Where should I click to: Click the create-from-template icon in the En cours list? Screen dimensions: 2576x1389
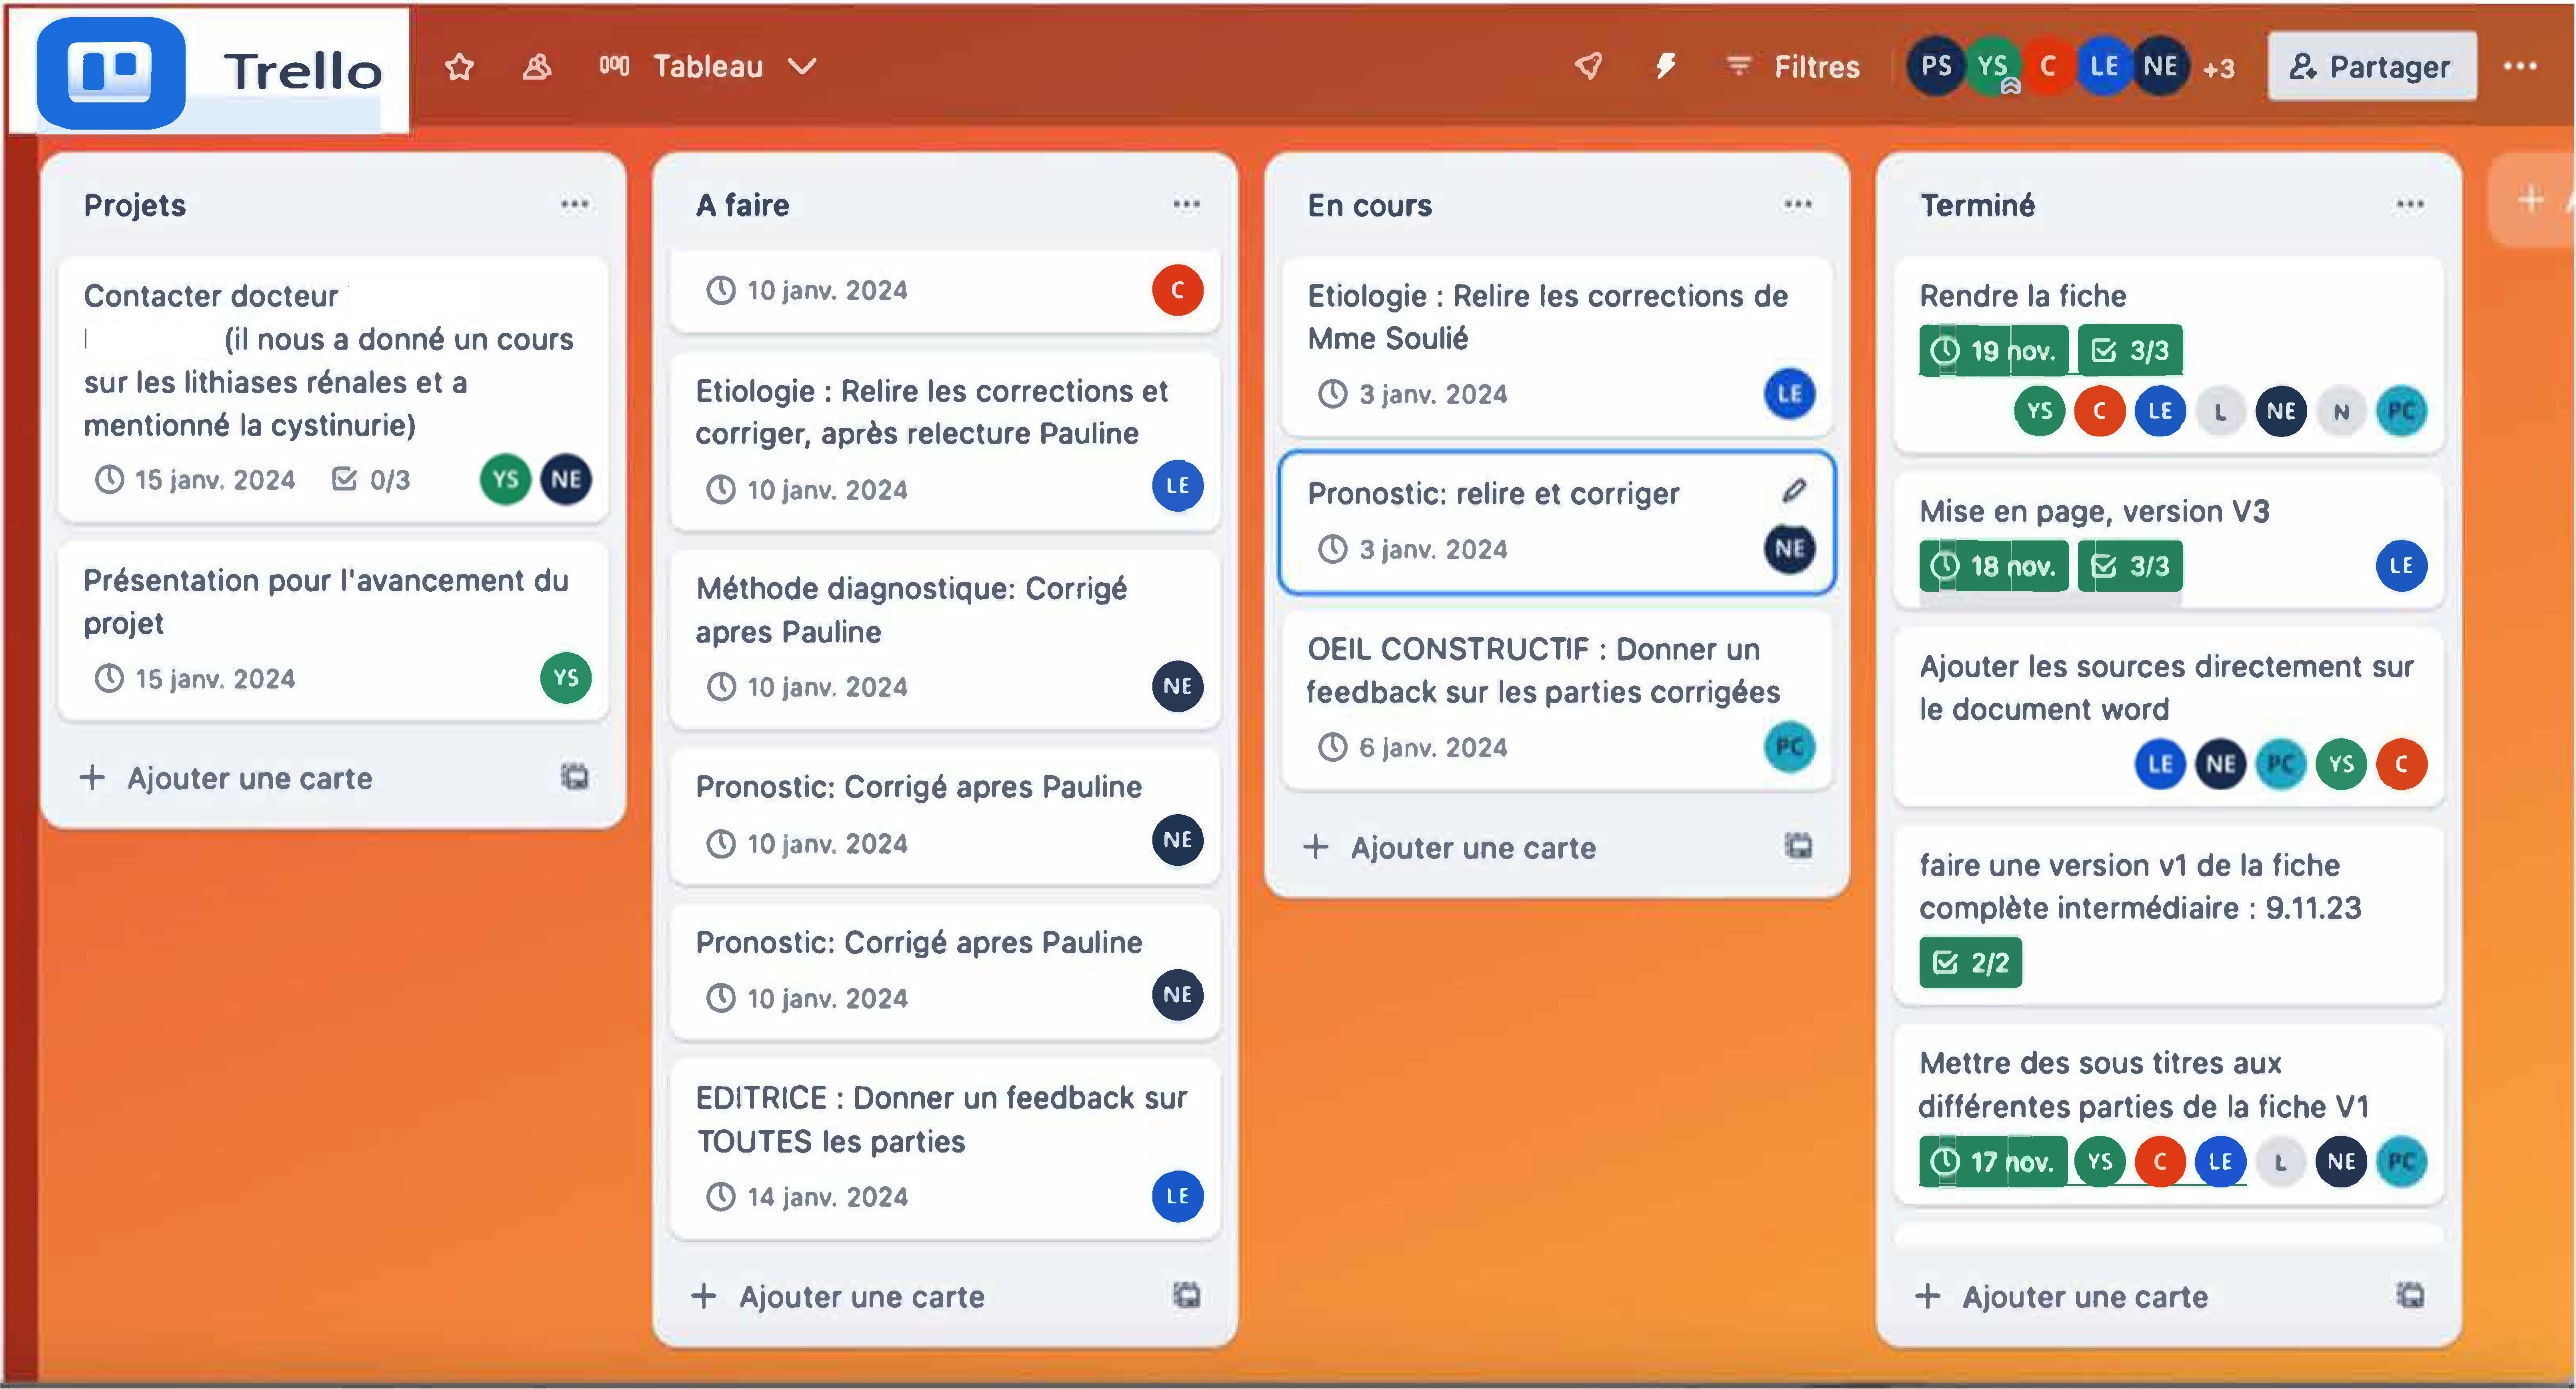pos(1798,846)
